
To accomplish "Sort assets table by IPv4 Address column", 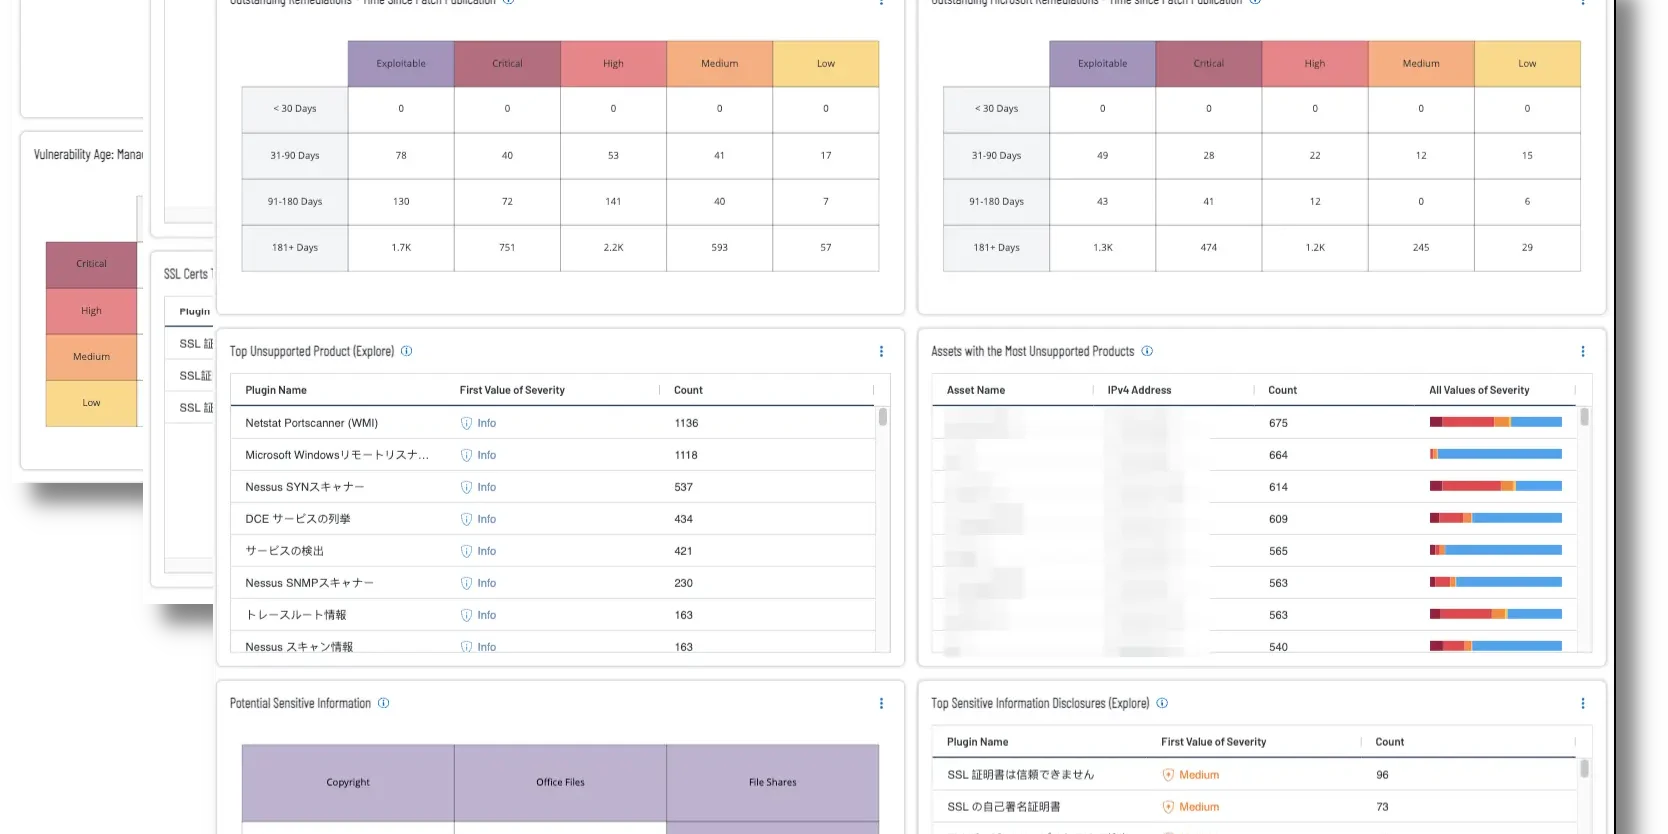I will [1139, 390].
